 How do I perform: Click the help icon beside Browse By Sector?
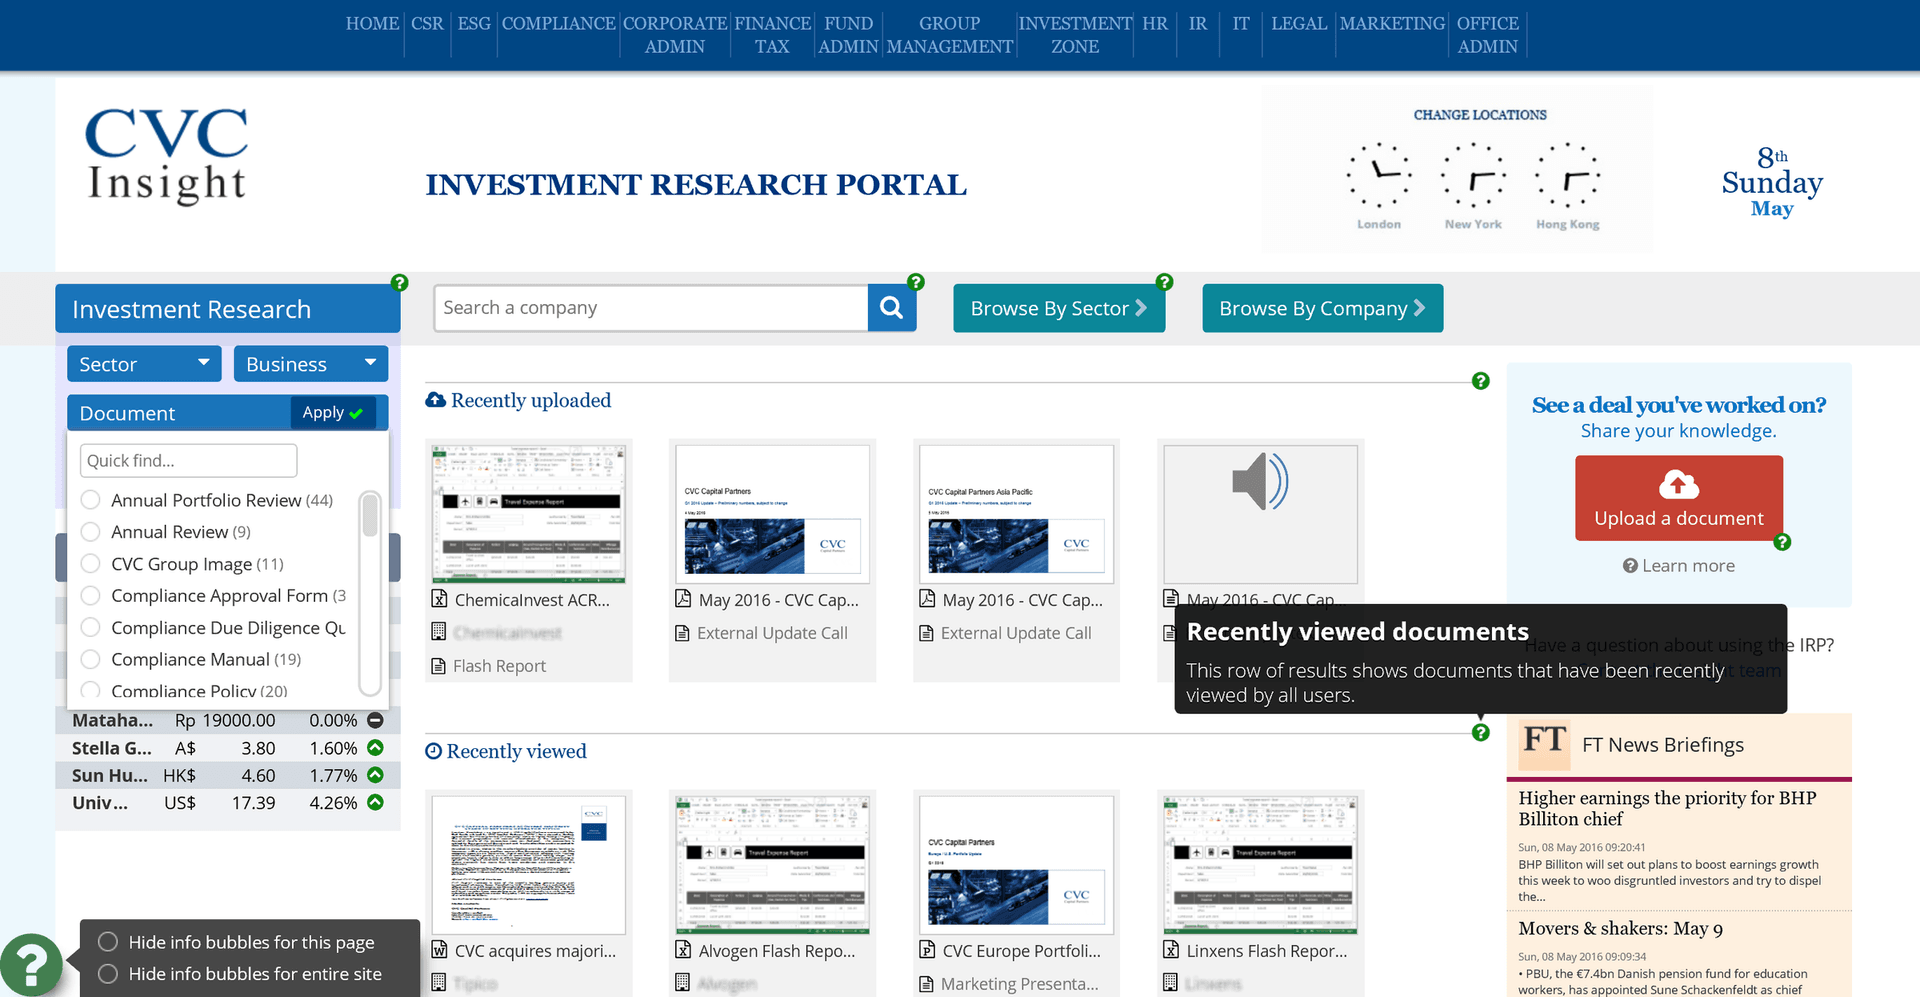tap(1163, 282)
